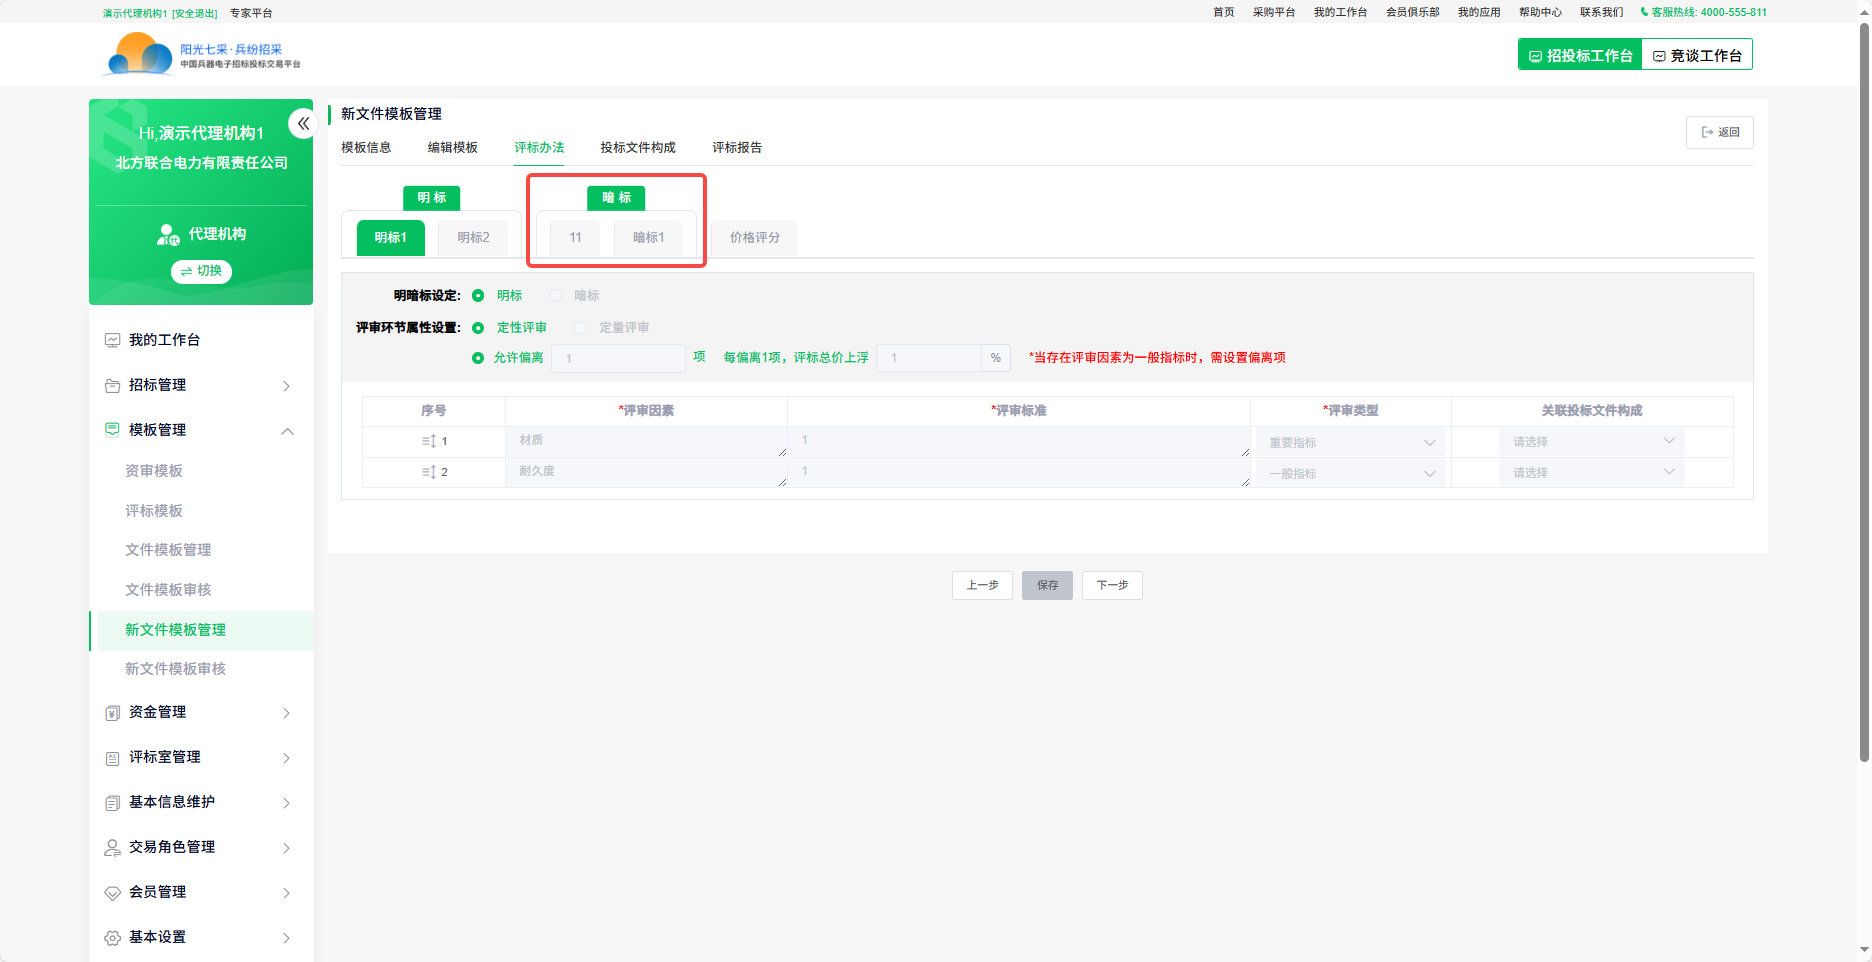Viewport: 1872px width, 962px height.
Task: Click the 返回 button
Action: click(x=1719, y=132)
